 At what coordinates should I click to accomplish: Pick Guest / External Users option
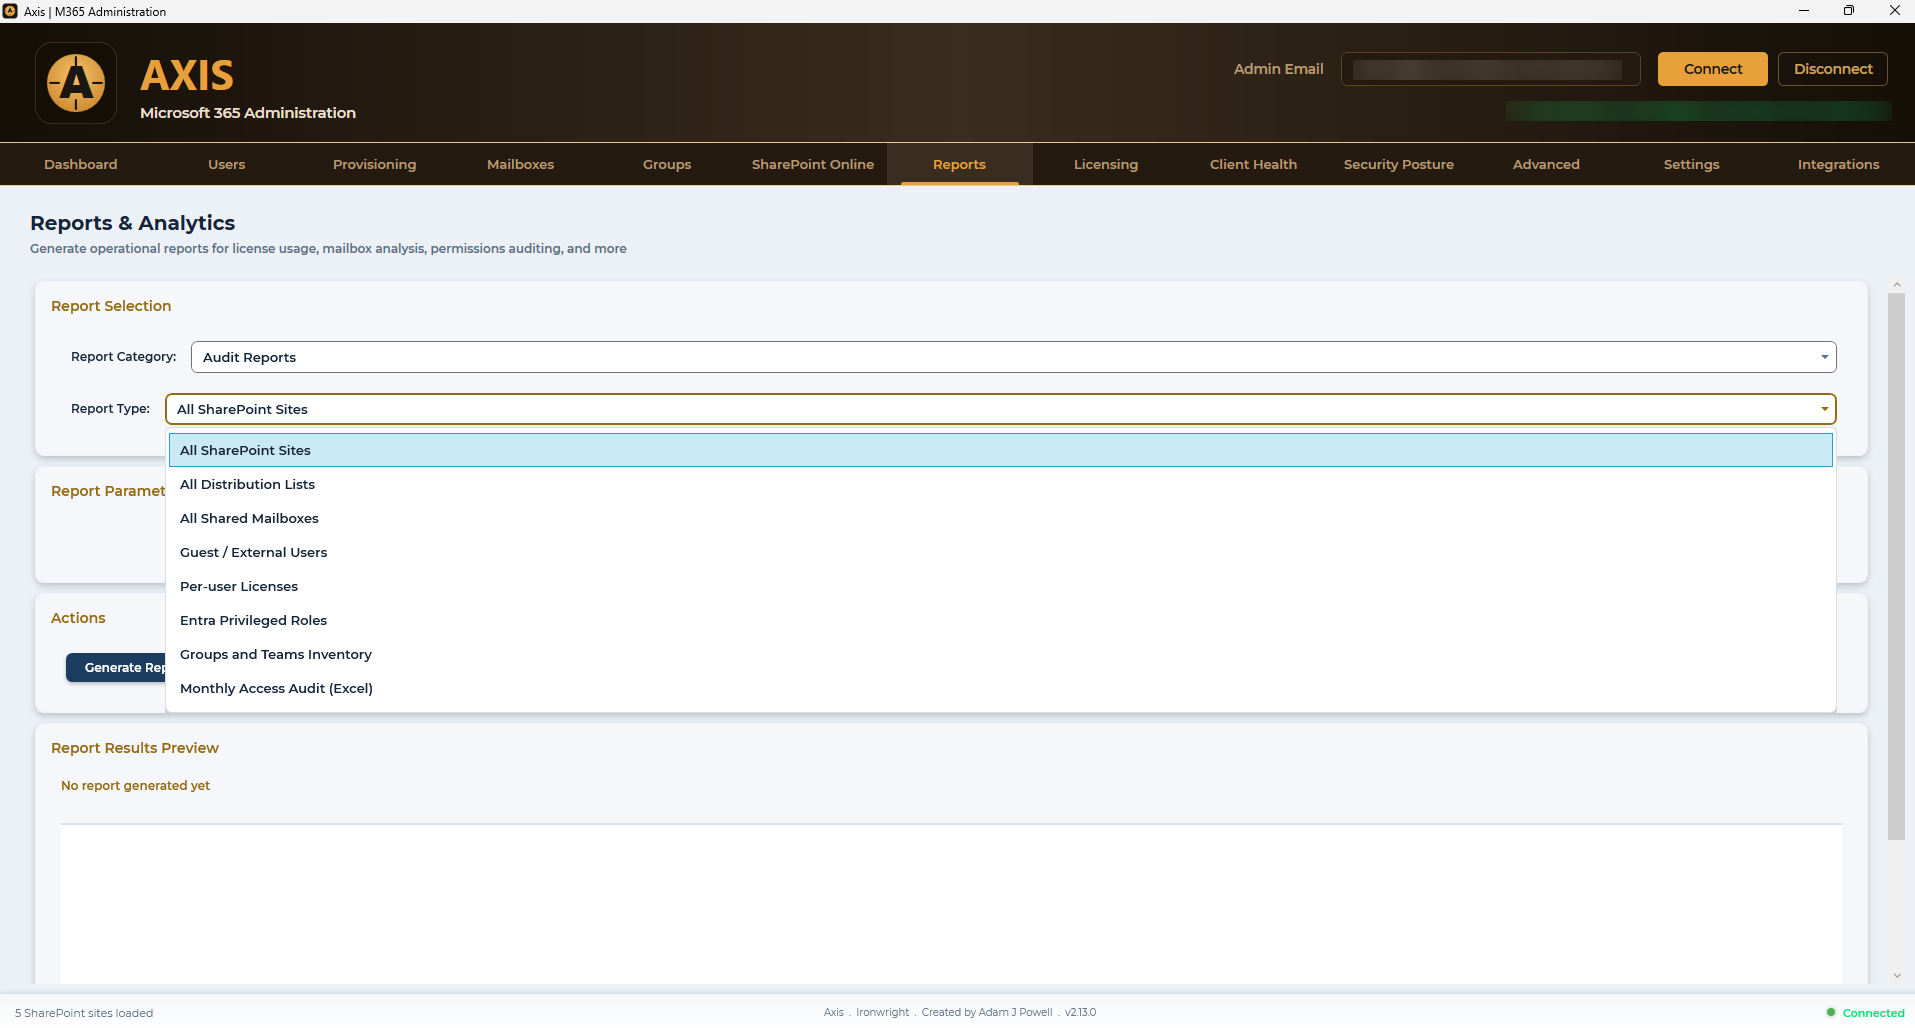coord(1000,552)
